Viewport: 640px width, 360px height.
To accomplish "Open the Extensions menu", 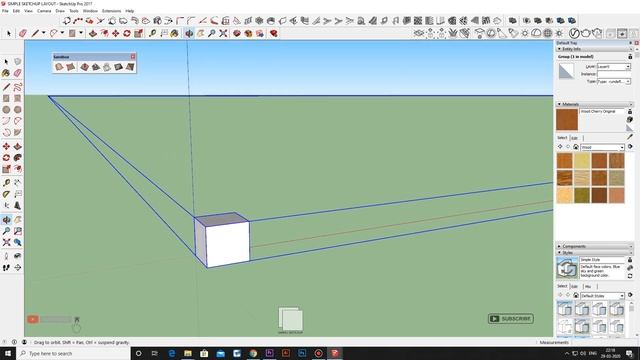I will coord(111,11).
